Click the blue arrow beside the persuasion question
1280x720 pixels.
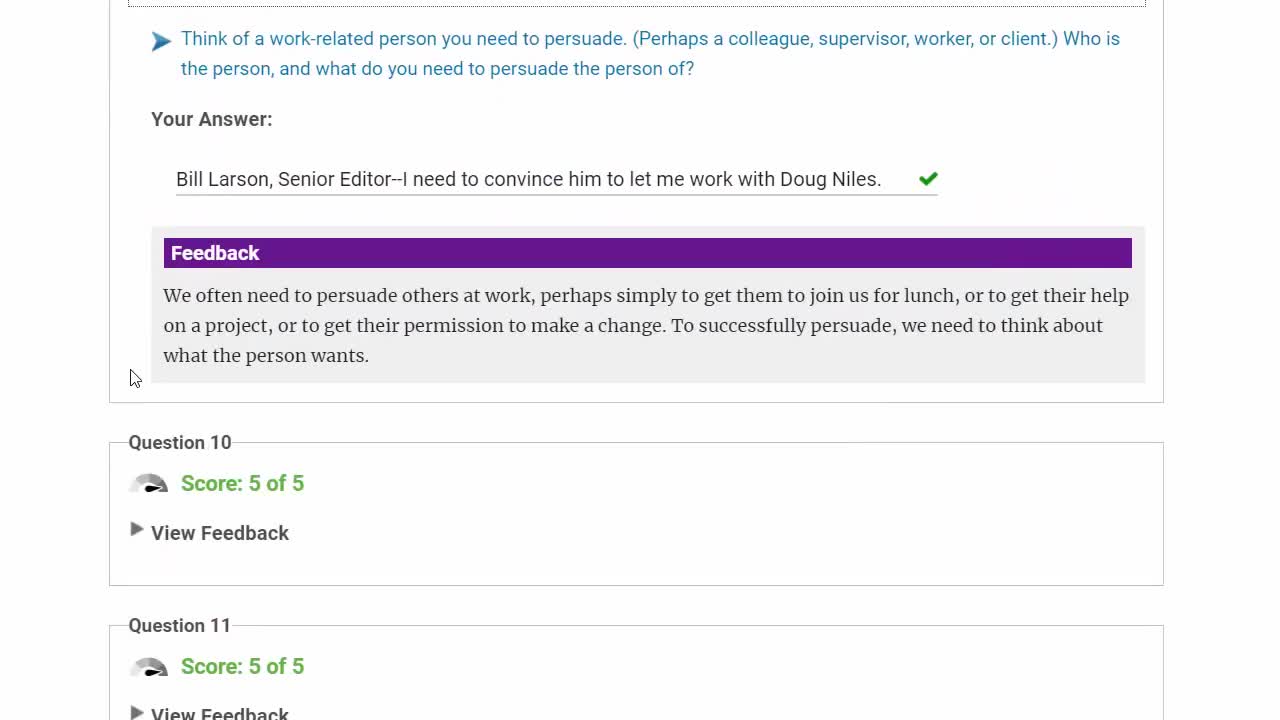tap(161, 41)
